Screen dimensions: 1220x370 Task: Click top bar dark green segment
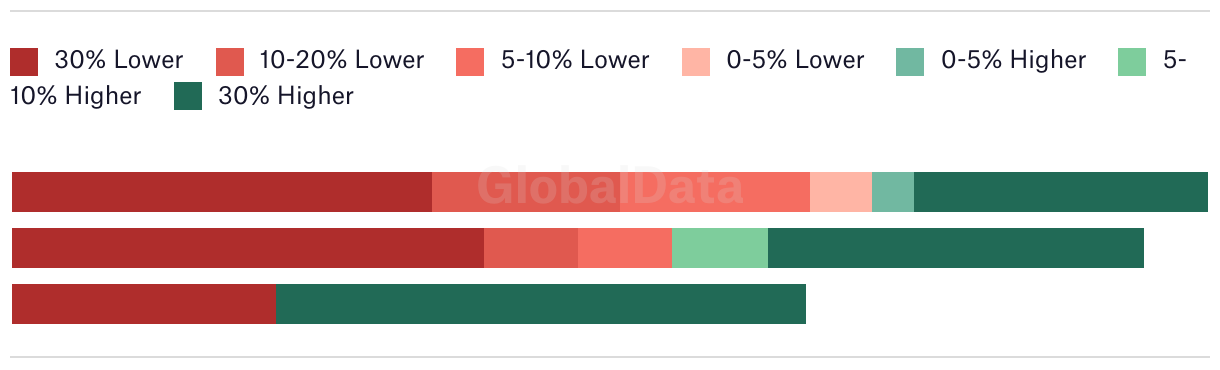click(x=1061, y=192)
